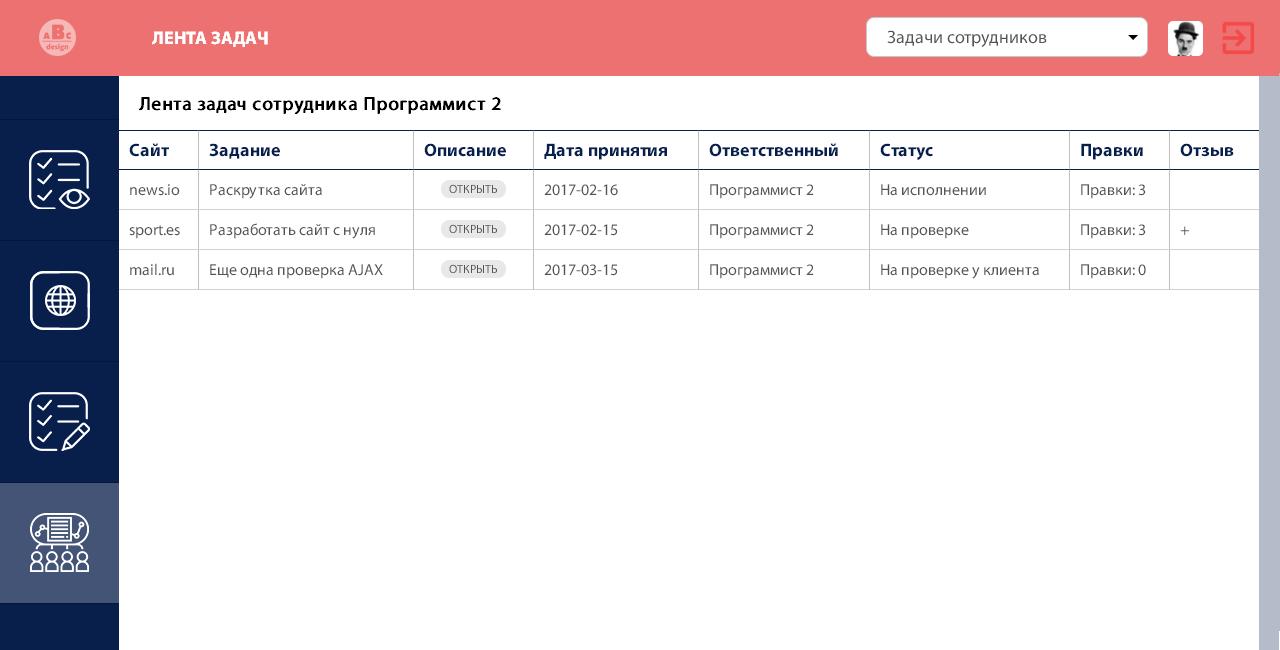Click Правки: 3 in news.io row
Viewport: 1280px width, 650px height.
tap(1113, 190)
